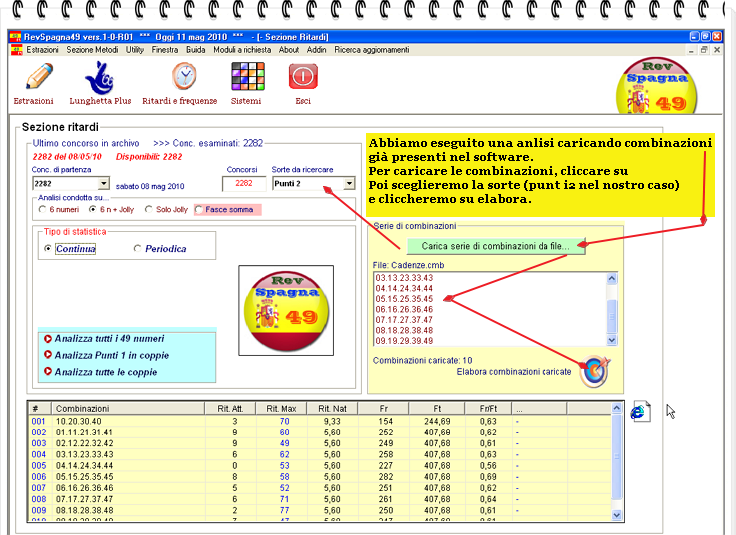Image resolution: width=736 pixels, height=535 pixels.
Task: Open the Estrazioni menu
Action: 42,50
